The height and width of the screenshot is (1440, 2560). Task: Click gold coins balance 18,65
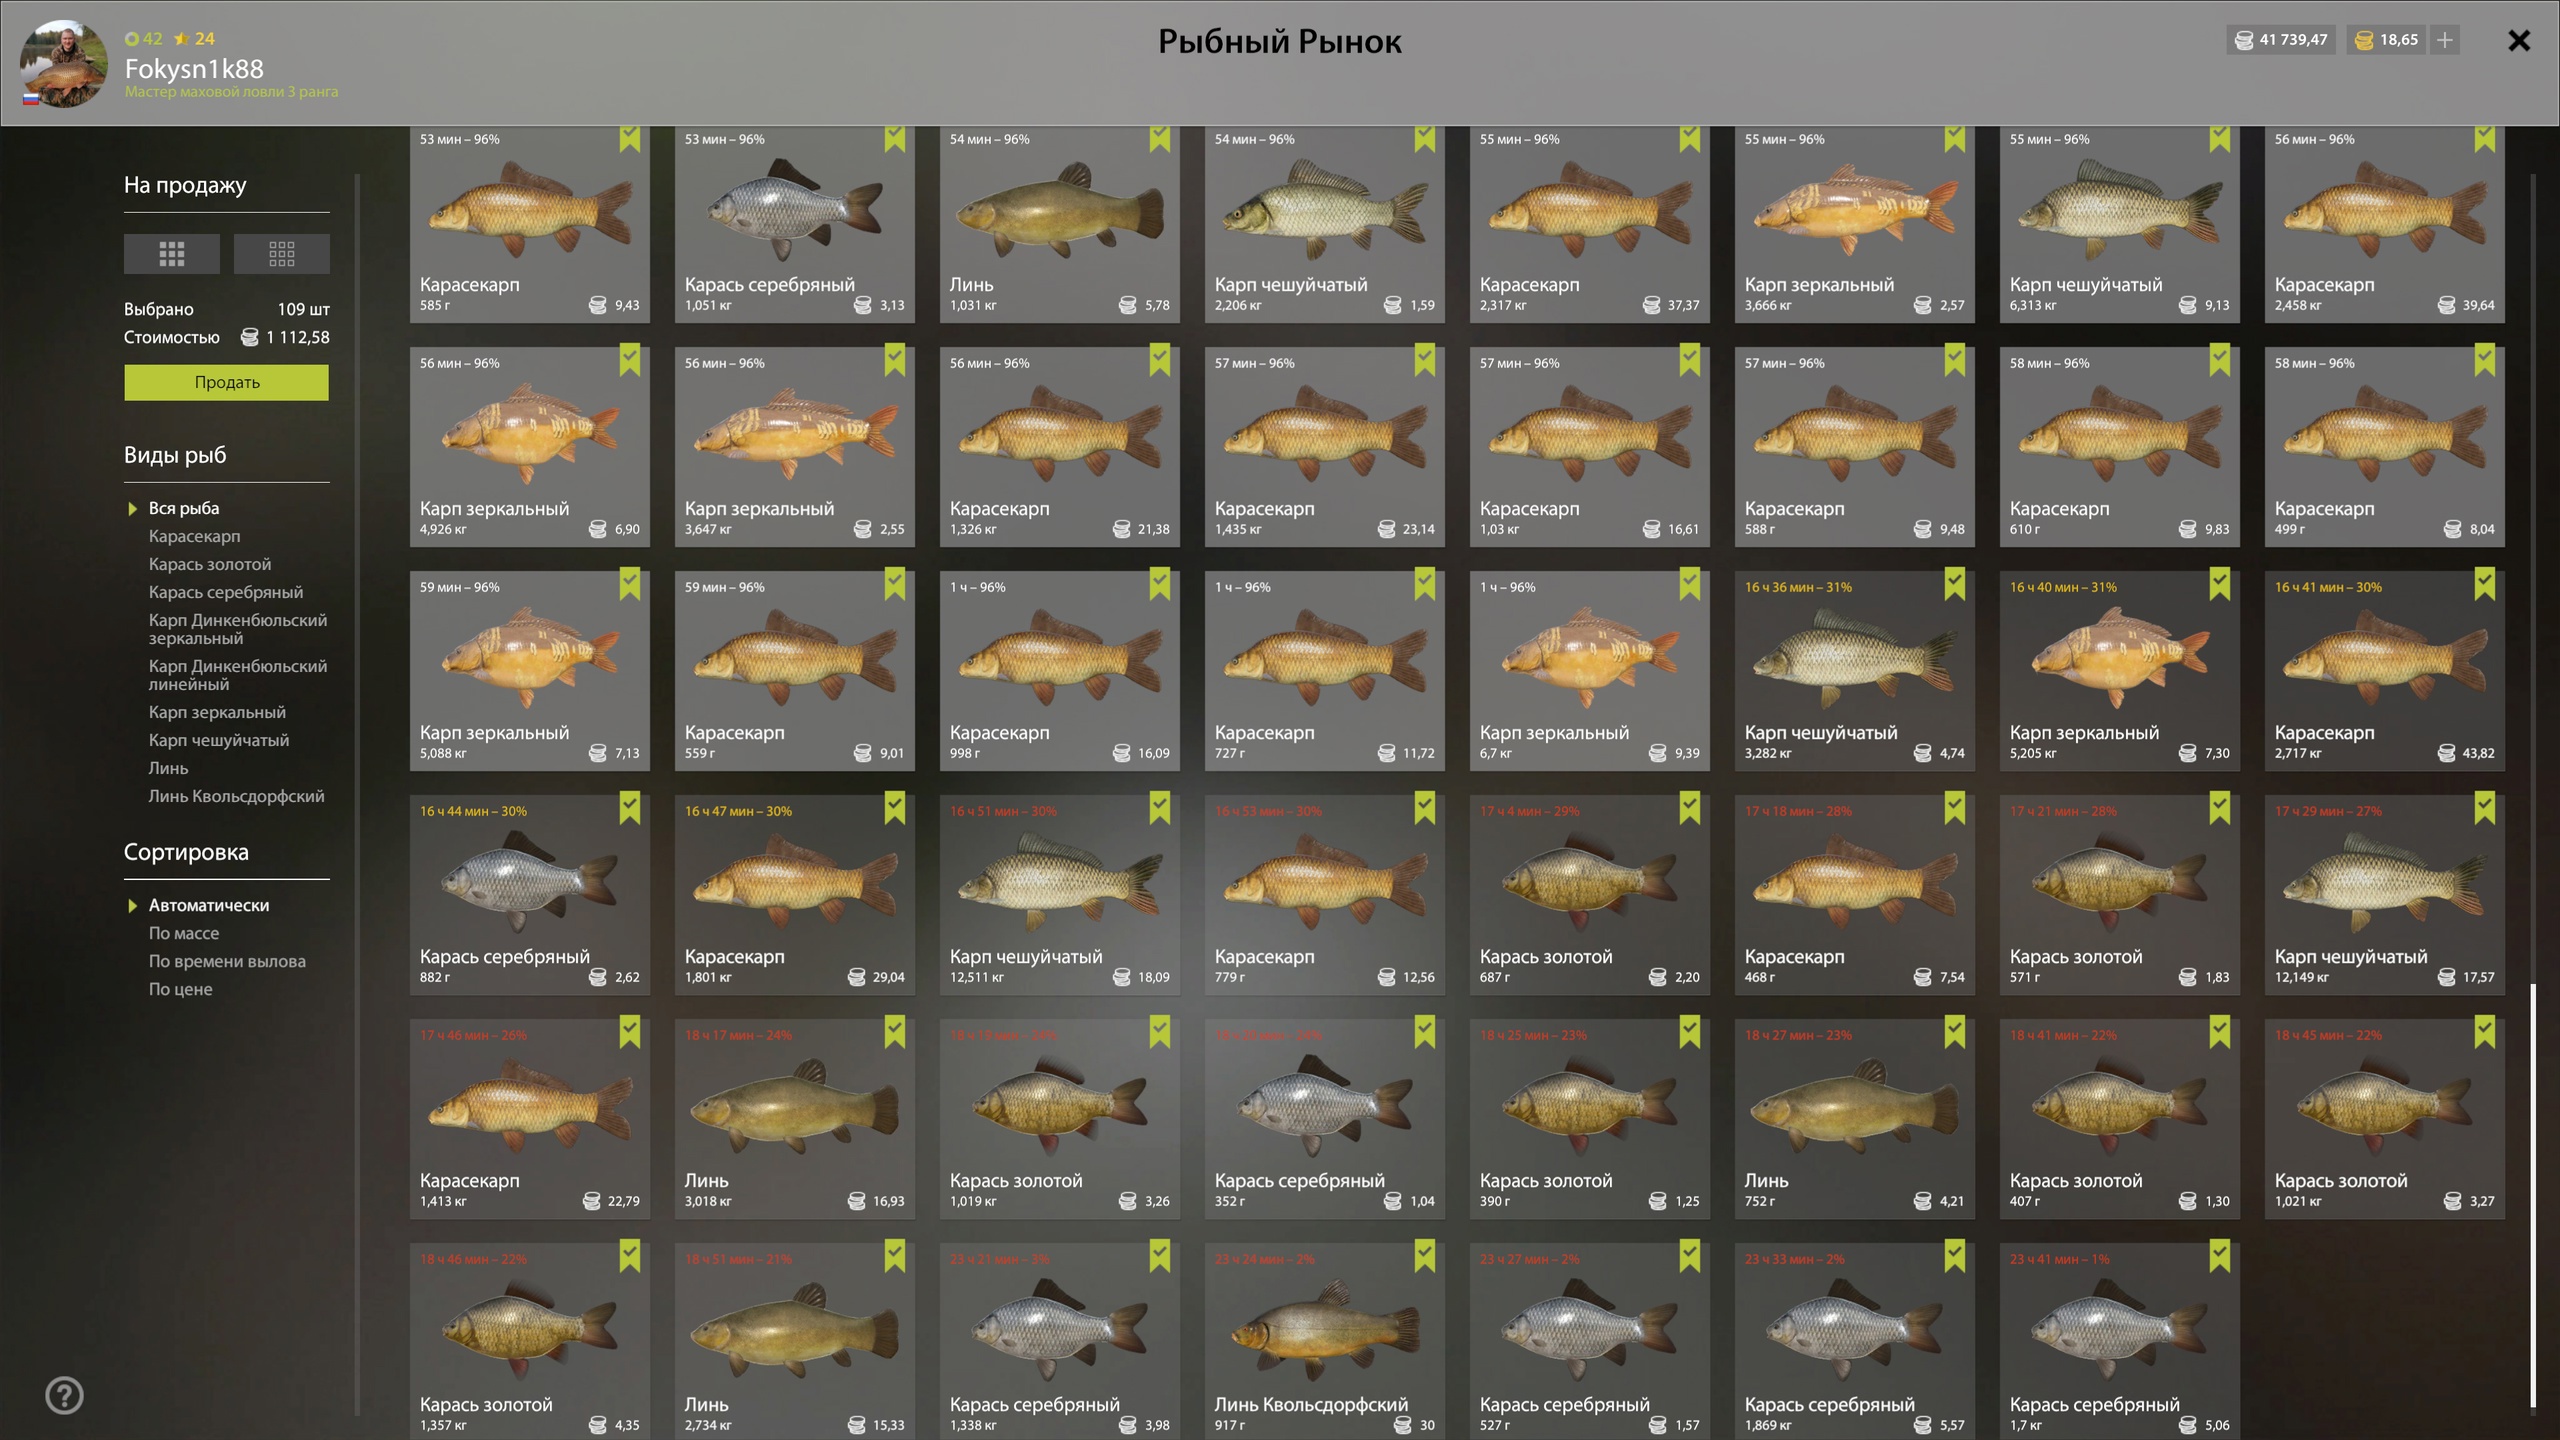(x=2387, y=40)
